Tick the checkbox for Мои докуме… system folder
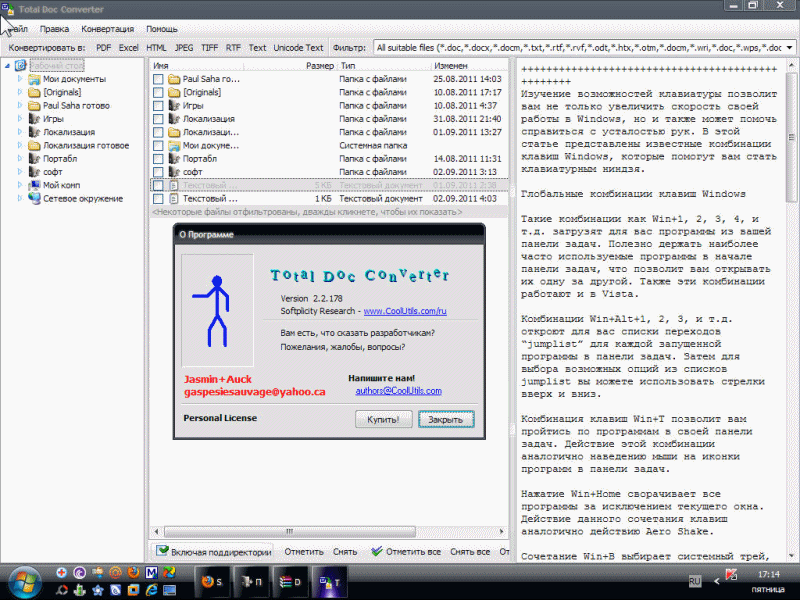 tap(158, 145)
